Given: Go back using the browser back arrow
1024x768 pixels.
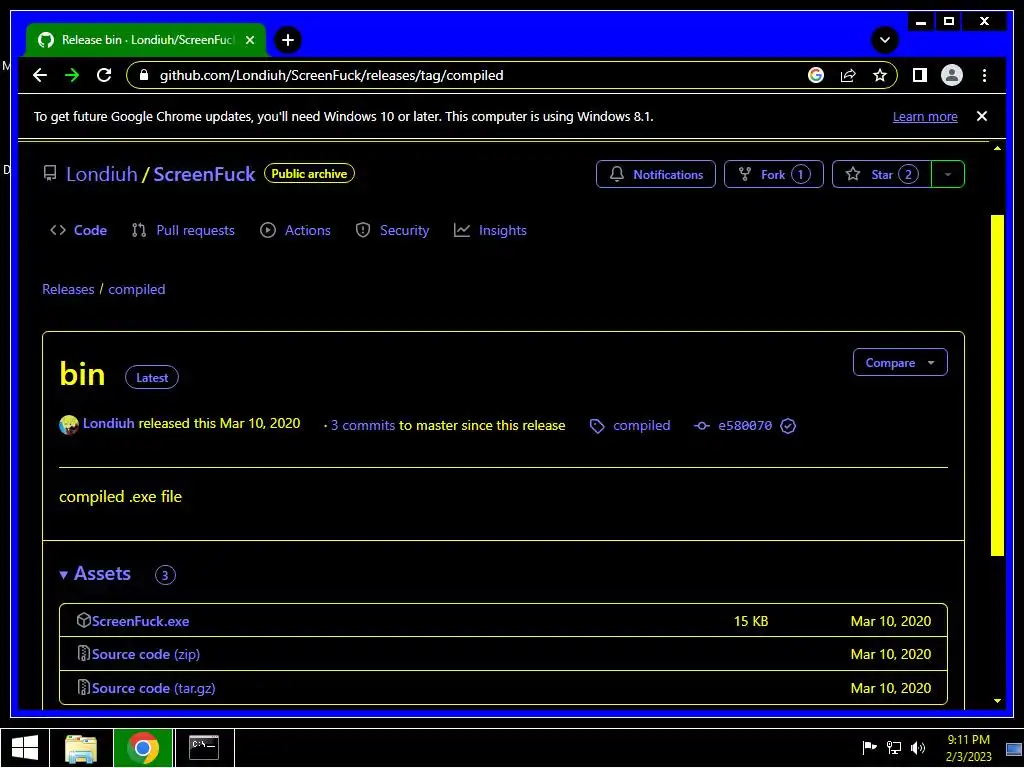Looking at the screenshot, I should (40, 75).
